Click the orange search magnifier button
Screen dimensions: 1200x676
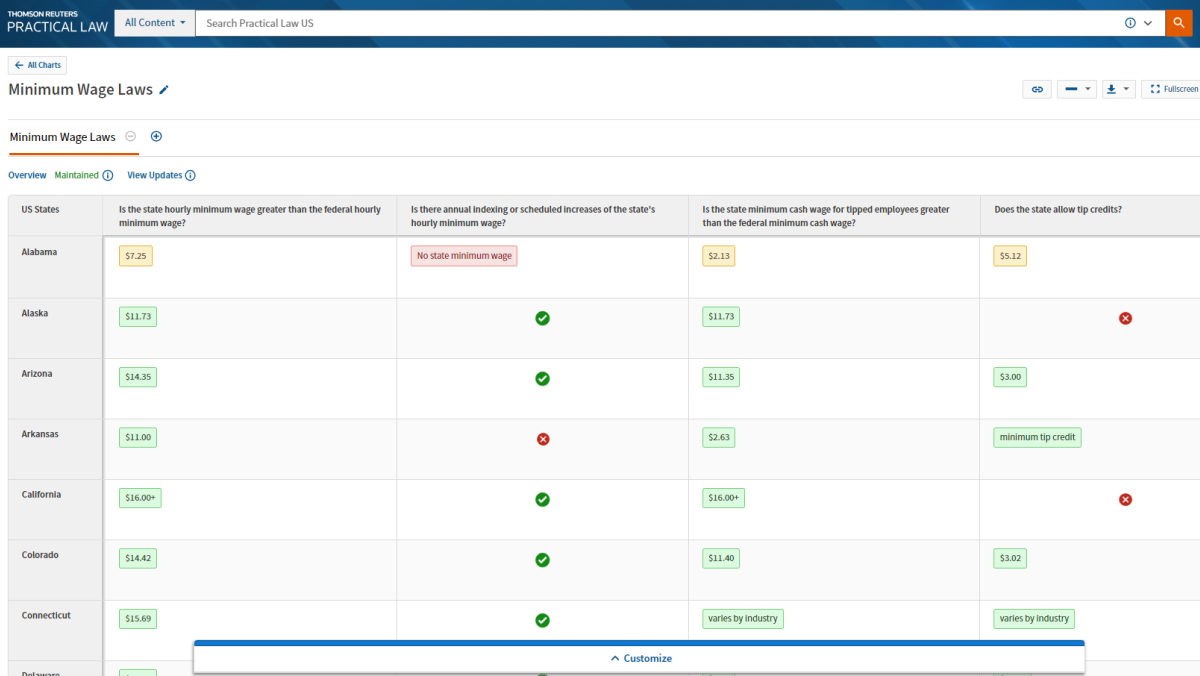(1181, 22)
